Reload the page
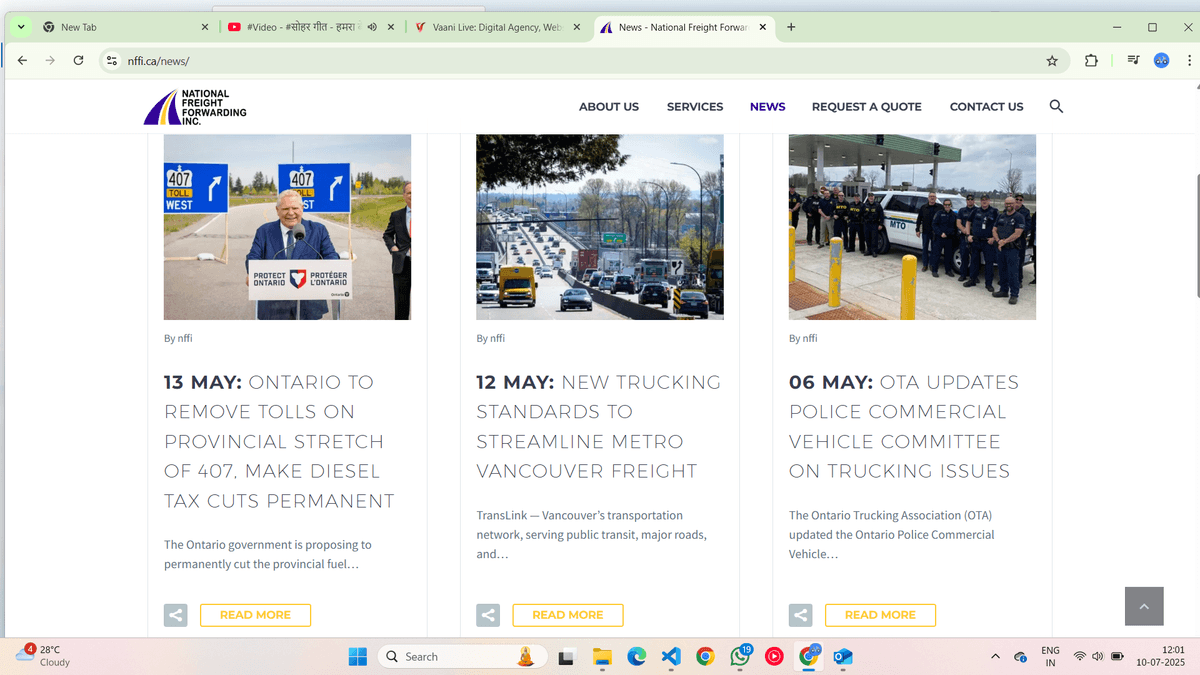Screen dimensions: 1200x675 point(78,61)
